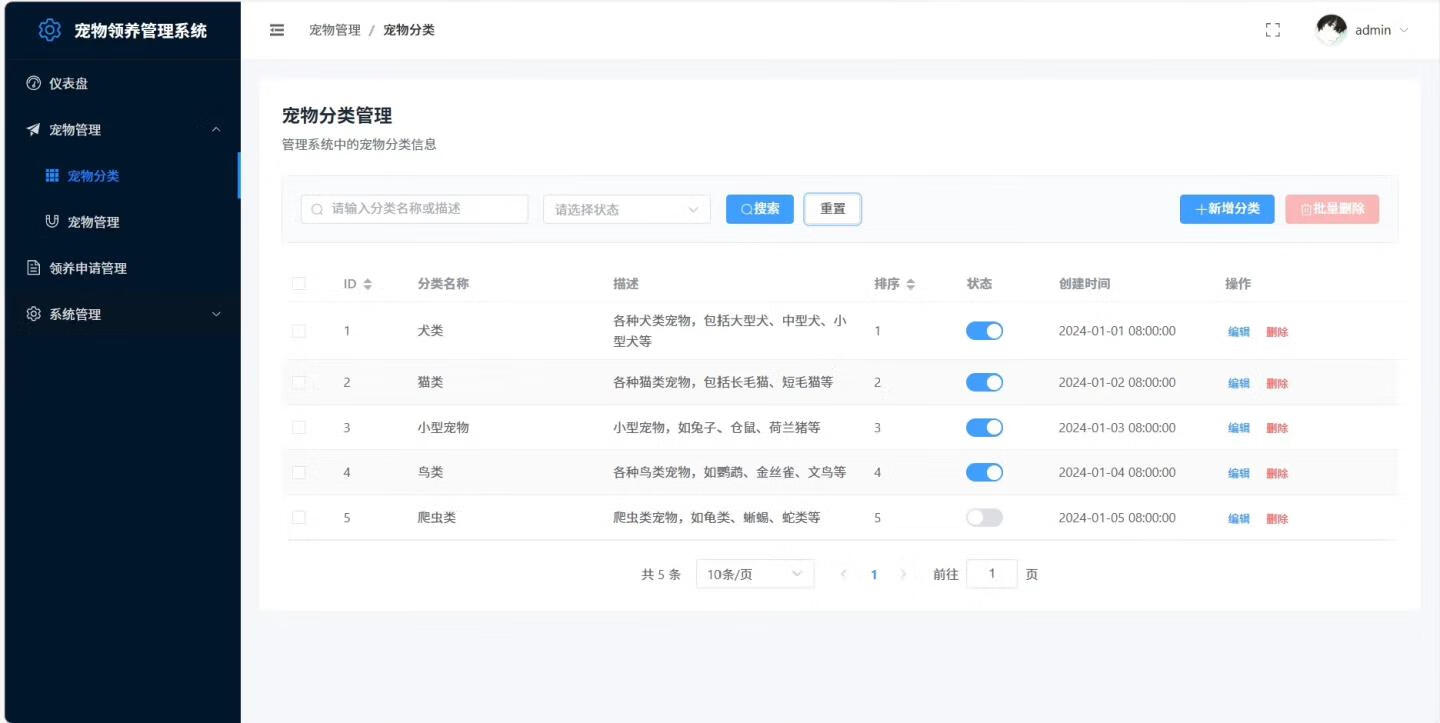Click the 新增分类 button
The height and width of the screenshot is (723, 1440).
point(1227,209)
